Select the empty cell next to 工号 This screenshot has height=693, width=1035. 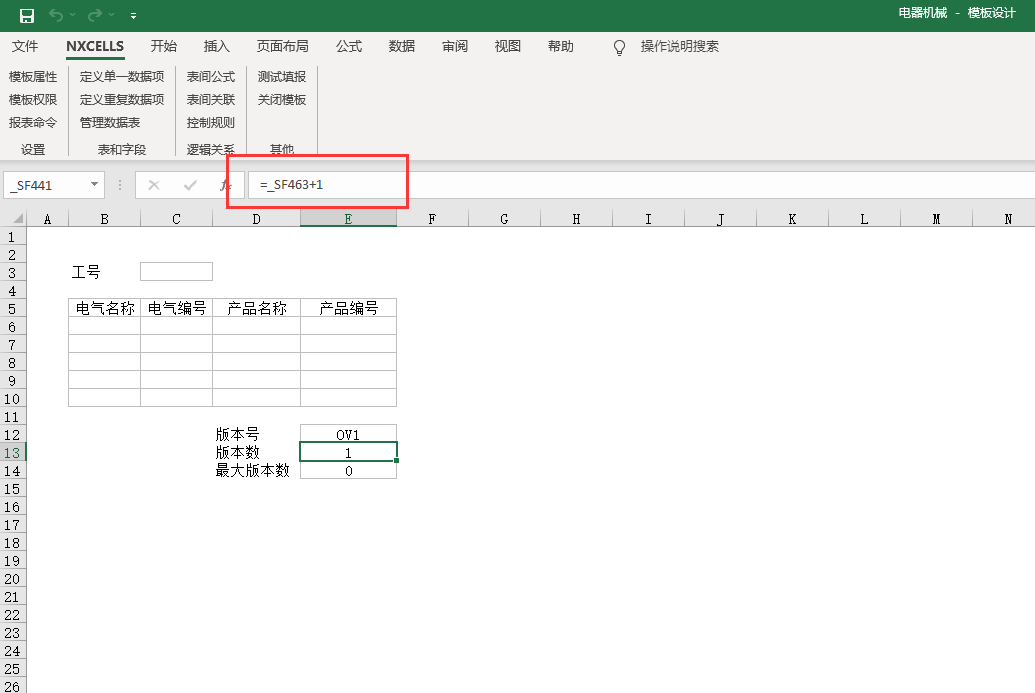[x=176, y=272]
